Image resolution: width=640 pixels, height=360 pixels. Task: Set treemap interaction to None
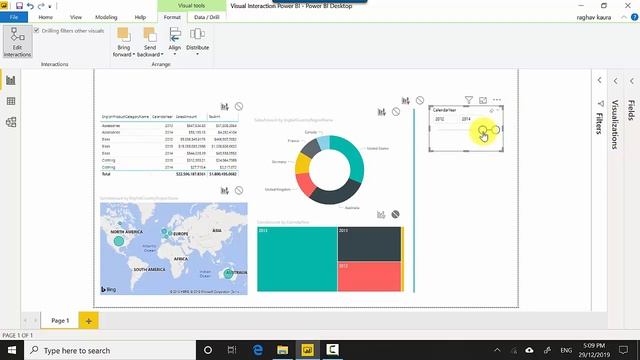tap(395, 214)
